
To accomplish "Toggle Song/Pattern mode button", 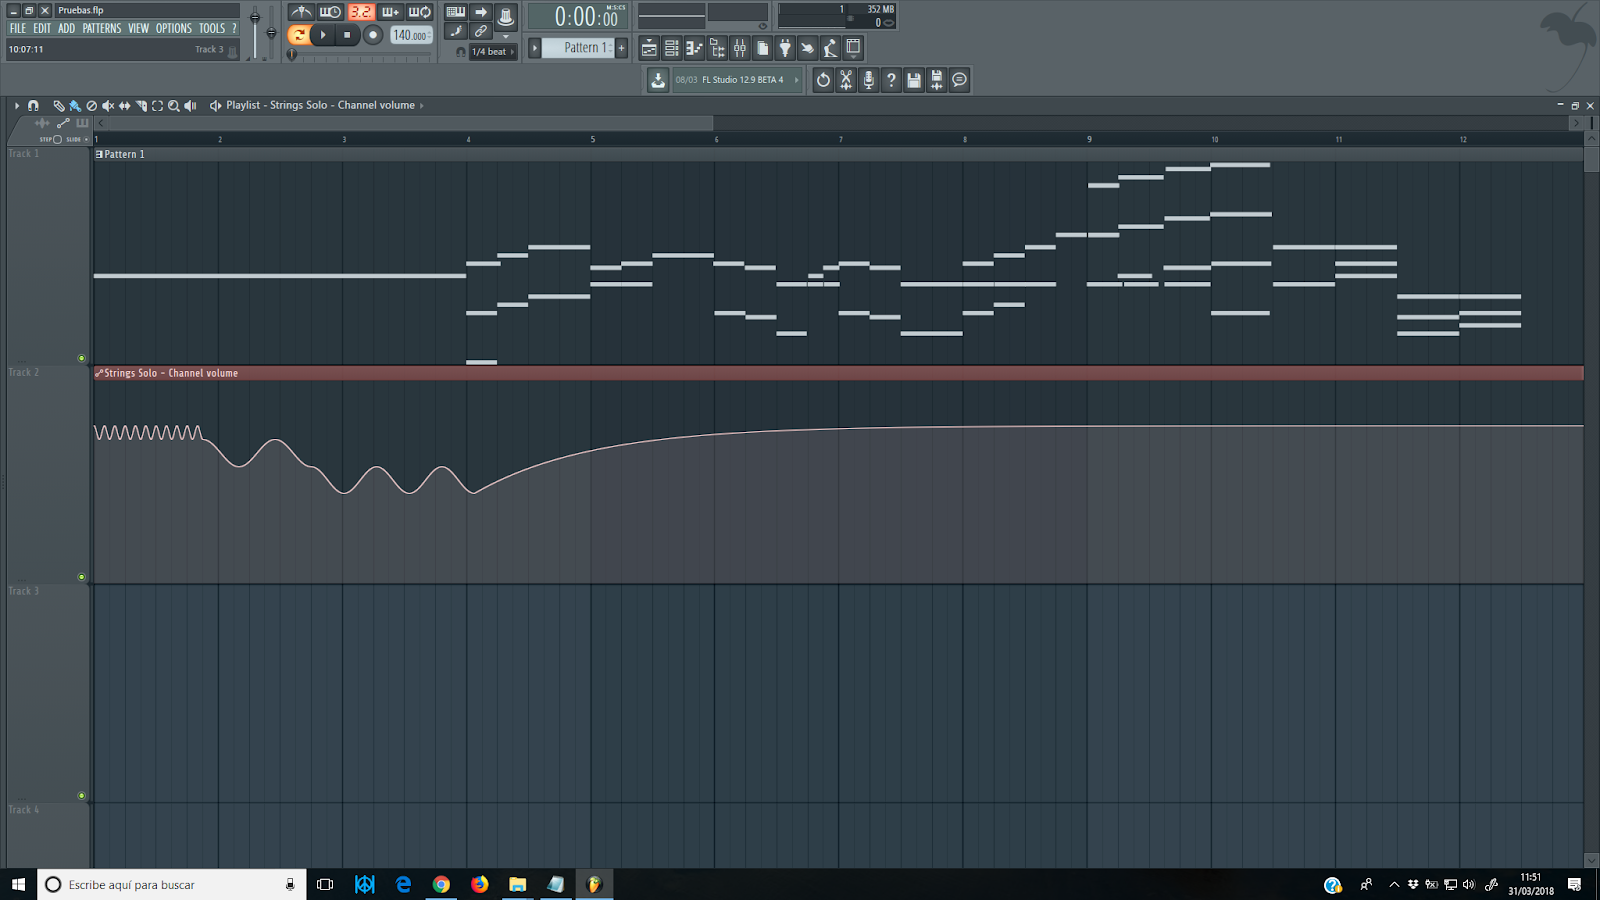I will coord(299,35).
